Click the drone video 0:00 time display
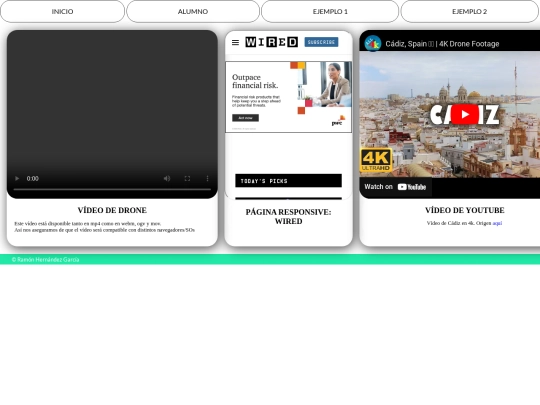 click(33, 178)
